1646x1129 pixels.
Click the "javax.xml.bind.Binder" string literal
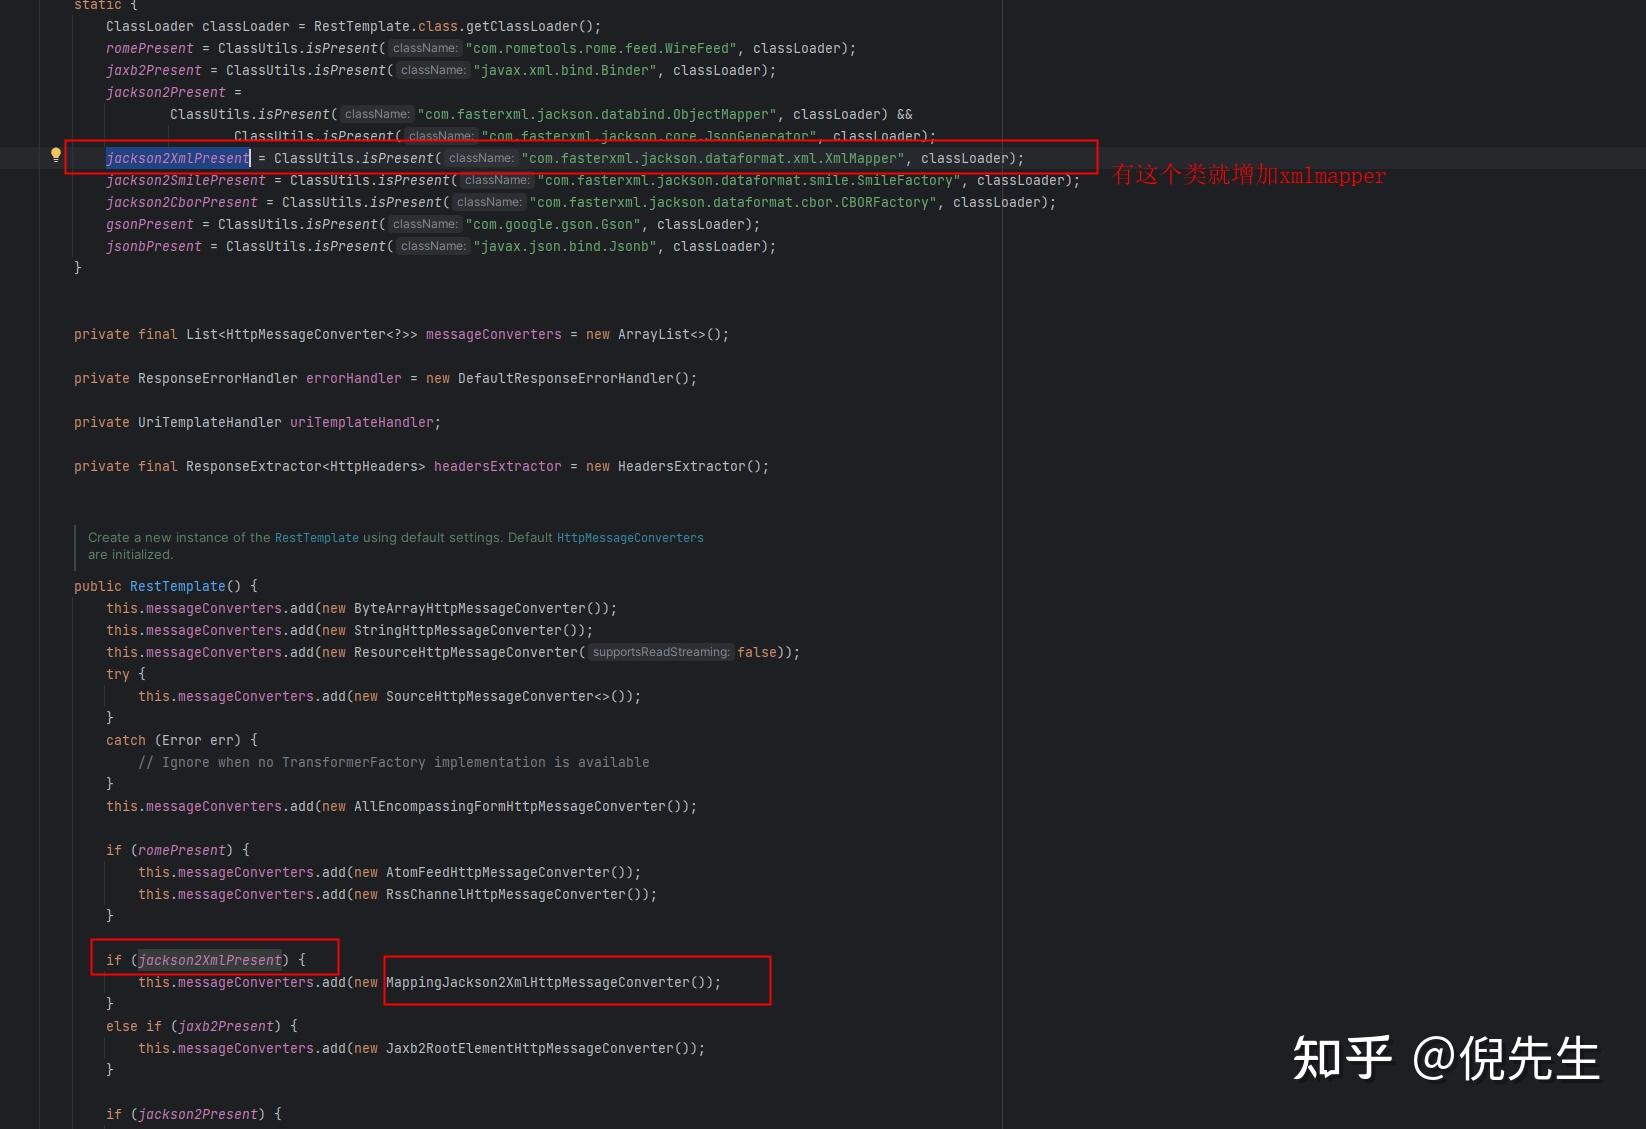[x=565, y=70]
